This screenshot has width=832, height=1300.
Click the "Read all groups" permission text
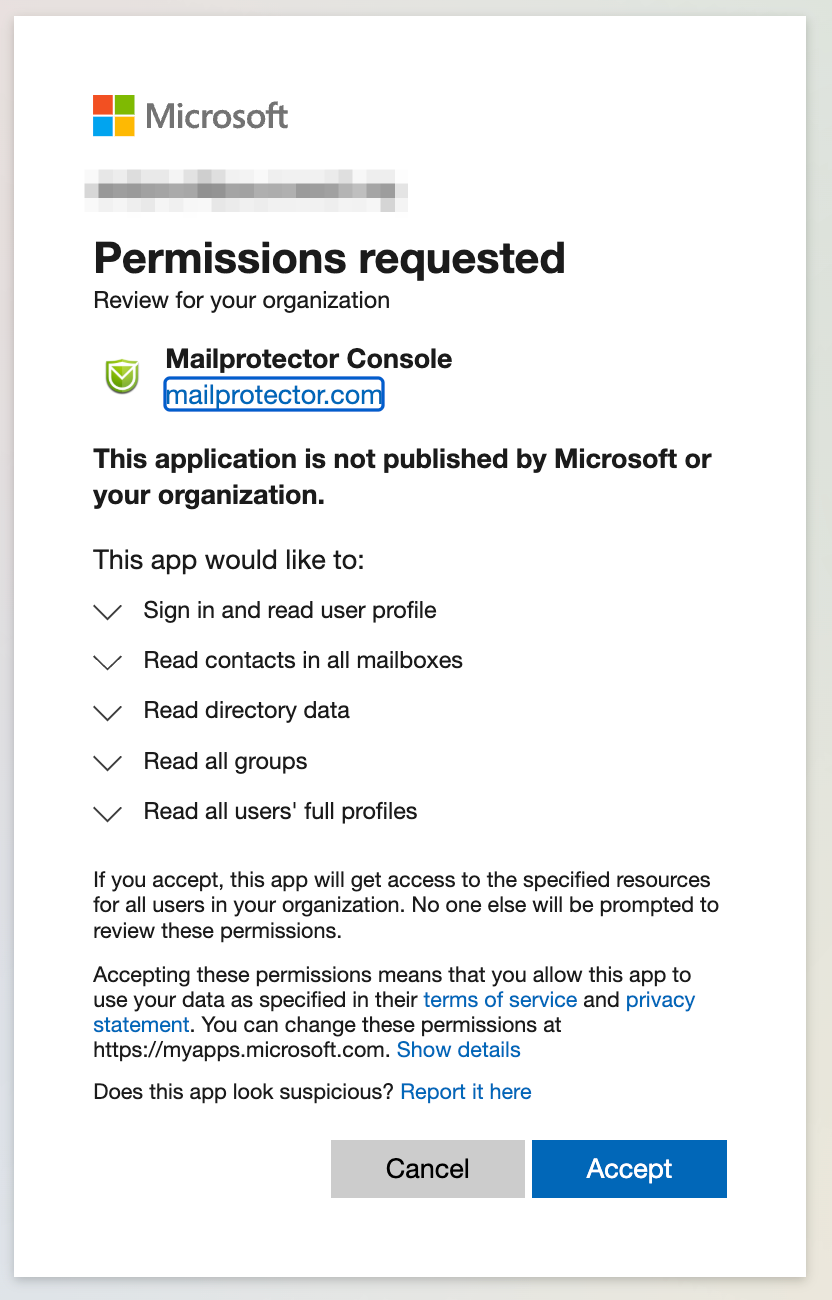coord(225,761)
